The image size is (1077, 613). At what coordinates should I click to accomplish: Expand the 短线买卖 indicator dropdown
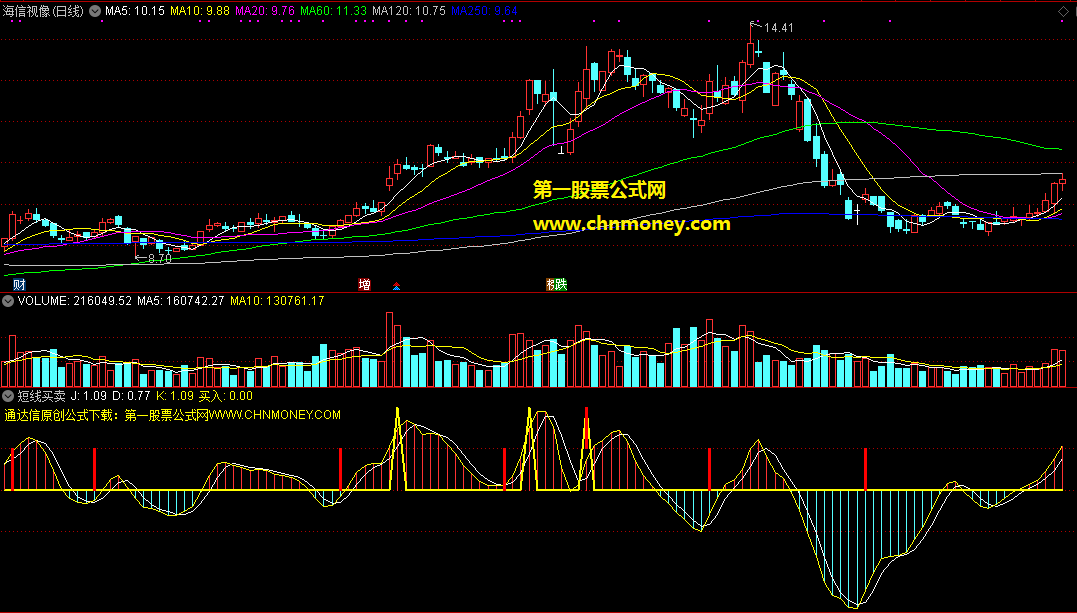click(8, 396)
